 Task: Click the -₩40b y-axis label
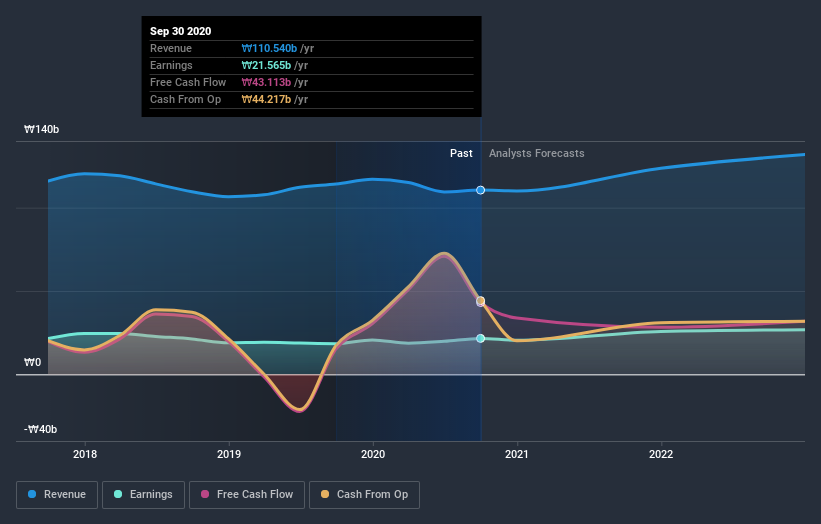[x=40, y=429]
